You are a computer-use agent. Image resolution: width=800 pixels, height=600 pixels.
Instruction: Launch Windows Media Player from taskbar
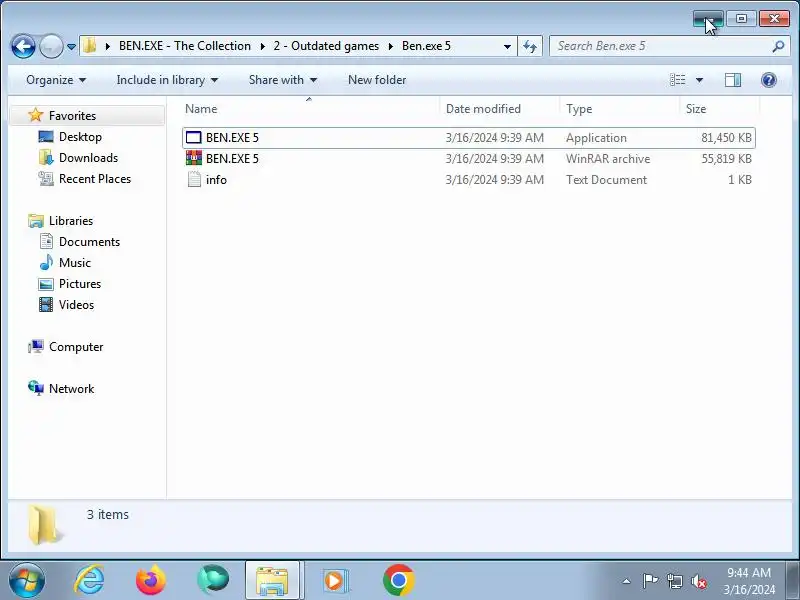point(335,580)
